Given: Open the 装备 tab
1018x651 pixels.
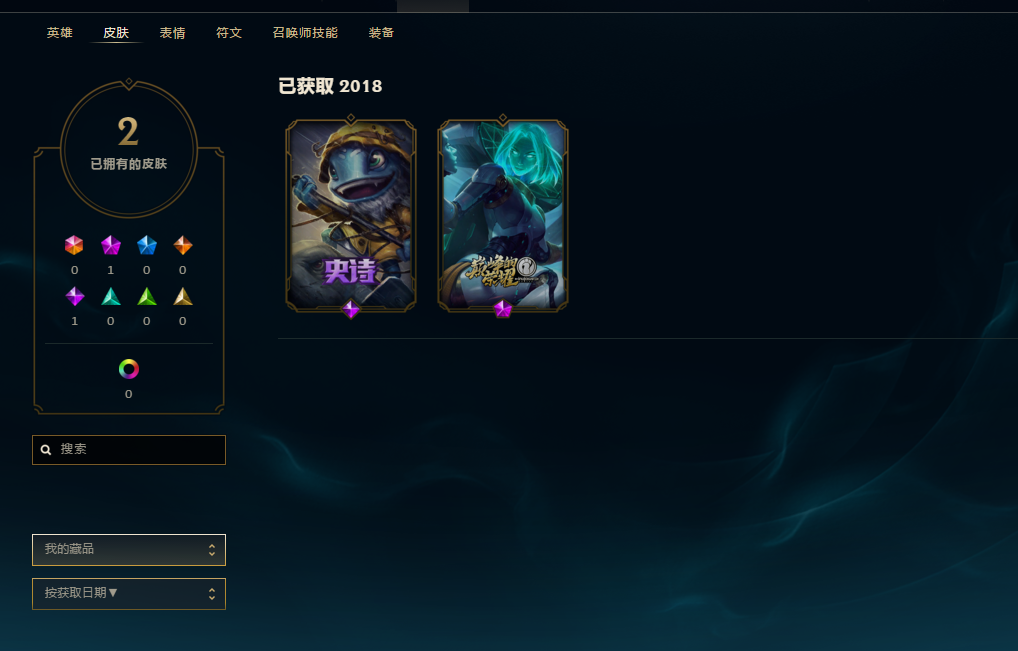Looking at the screenshot, I should point(381,32).
